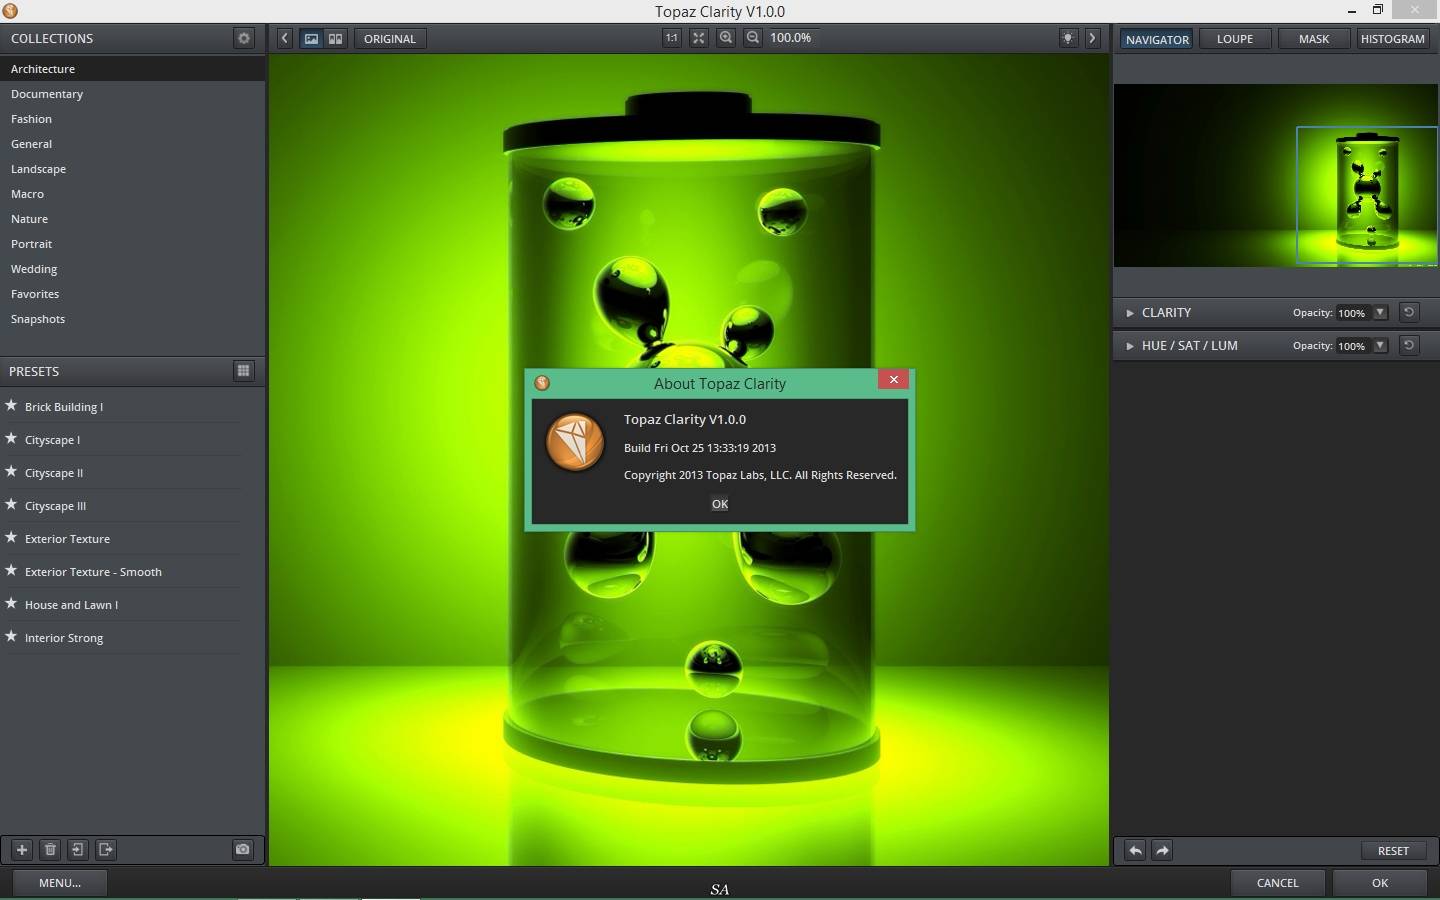1440x900 pixels.
Task: Select the Nature collection
Action: click(132, 219)
